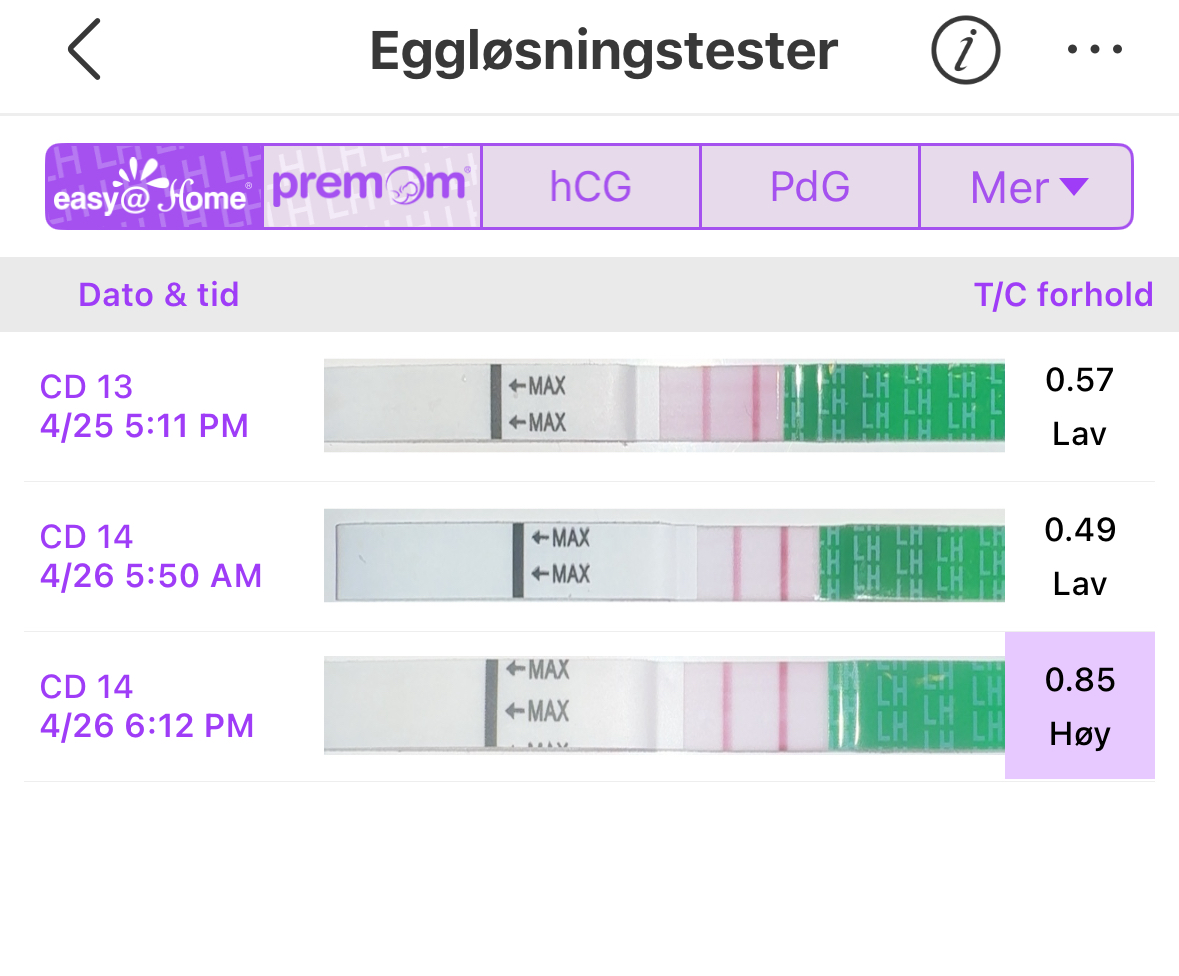Tap the Eggløsningstester page title
Screen dimensions: 1179x976
[x=603, y=50]
